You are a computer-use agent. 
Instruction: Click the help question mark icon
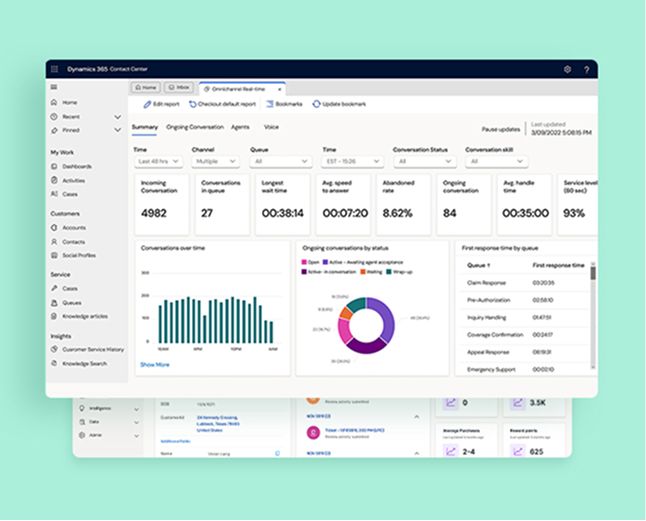click(x=587, y=70)
